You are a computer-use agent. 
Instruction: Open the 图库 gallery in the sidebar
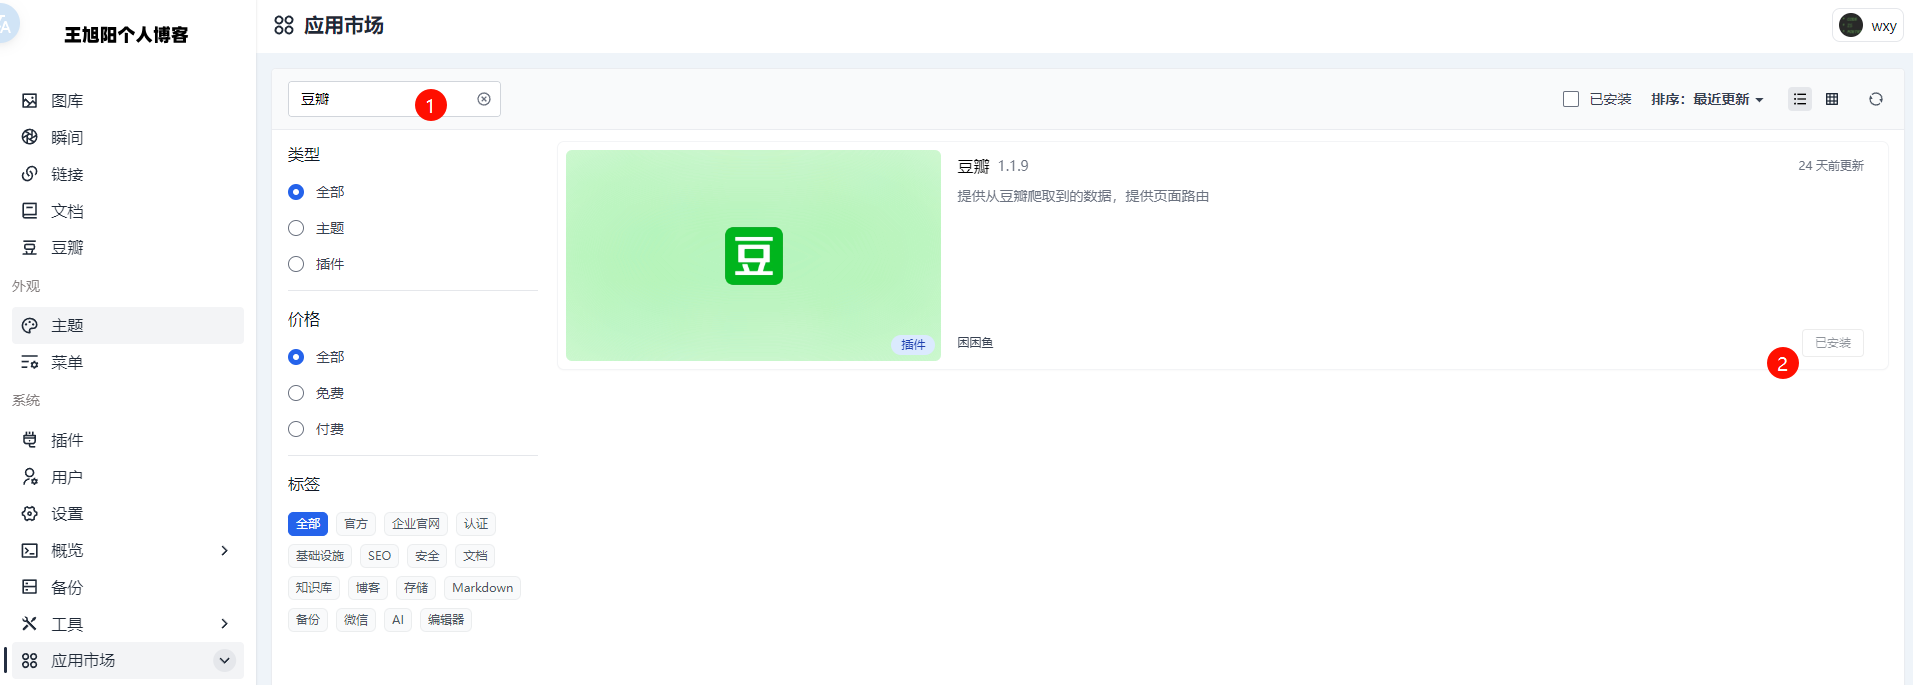click(x=67, y=101)
